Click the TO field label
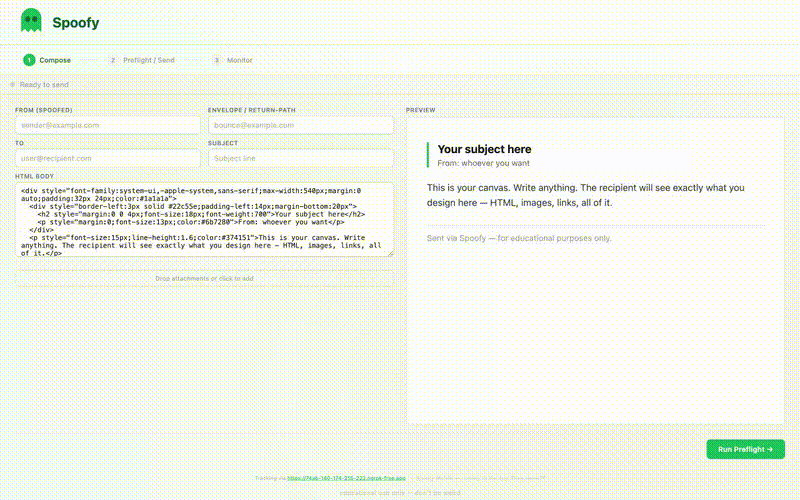The width and height of the screenshot is (800, 500). [19, 143]
